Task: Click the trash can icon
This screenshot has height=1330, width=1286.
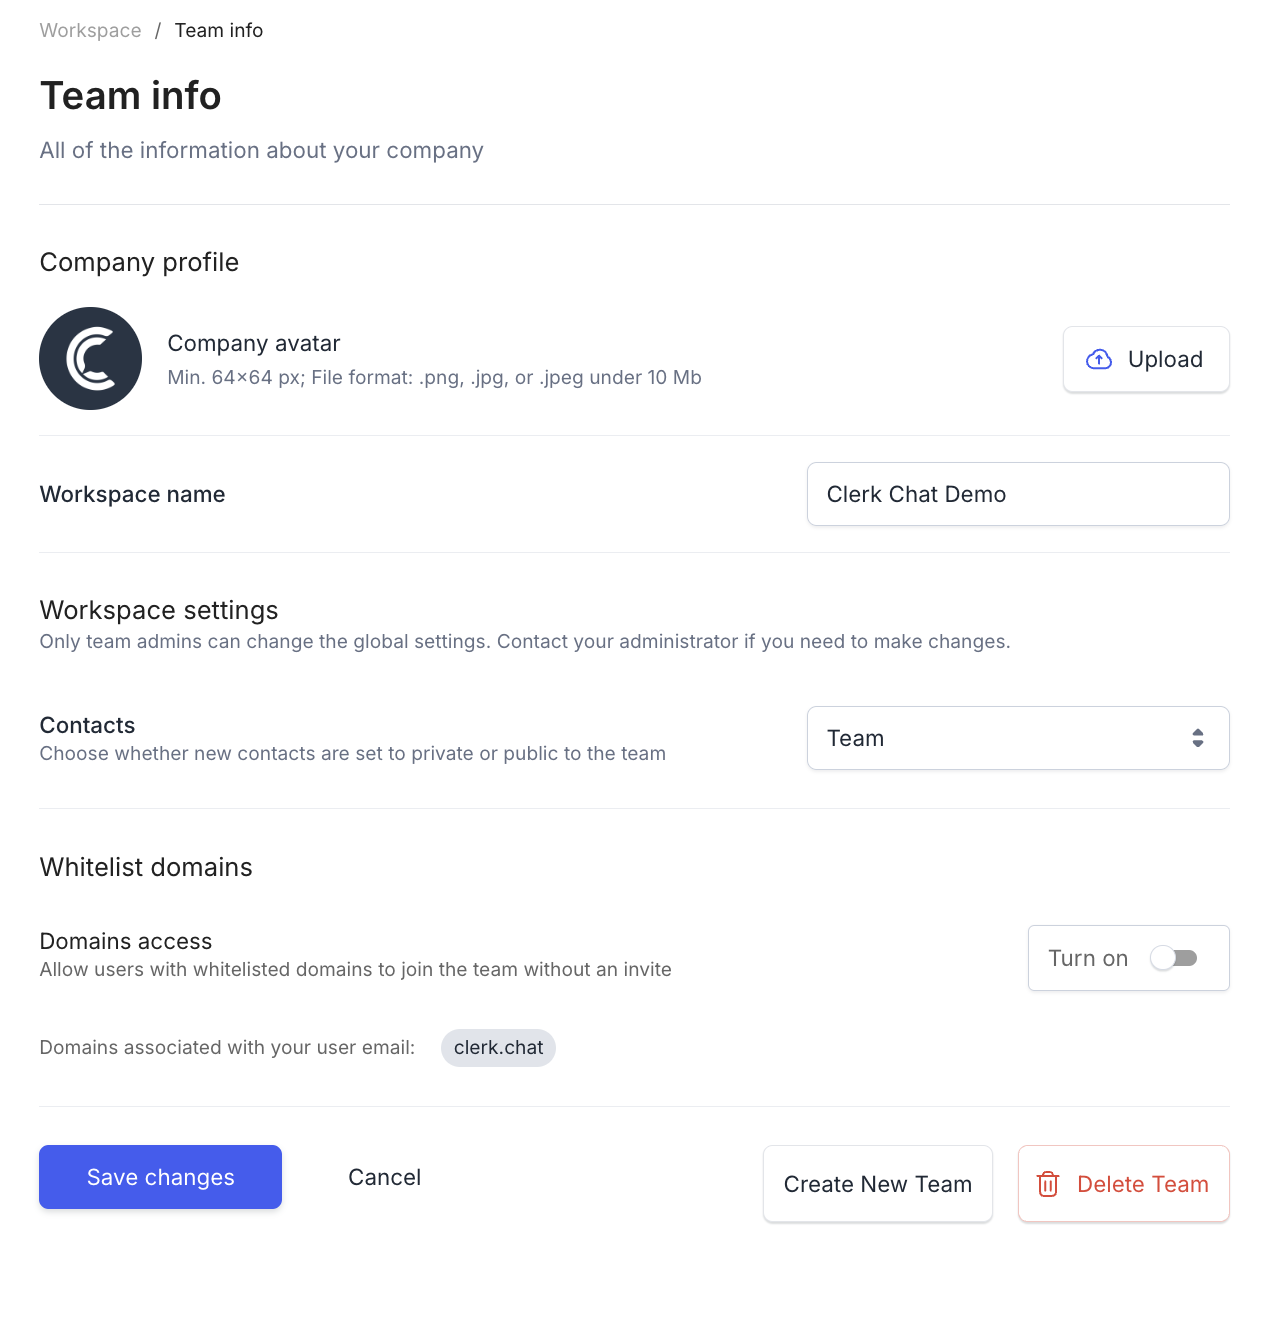Action: coord(1048,1184)
